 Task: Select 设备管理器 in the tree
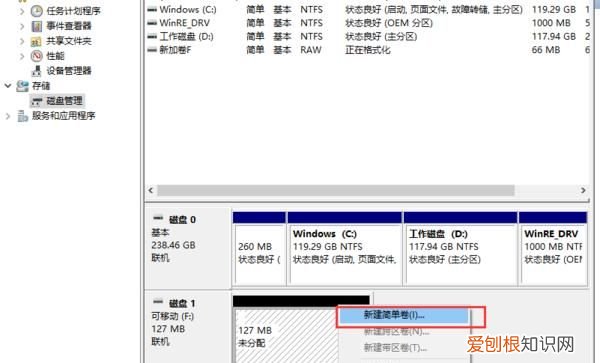69,71
